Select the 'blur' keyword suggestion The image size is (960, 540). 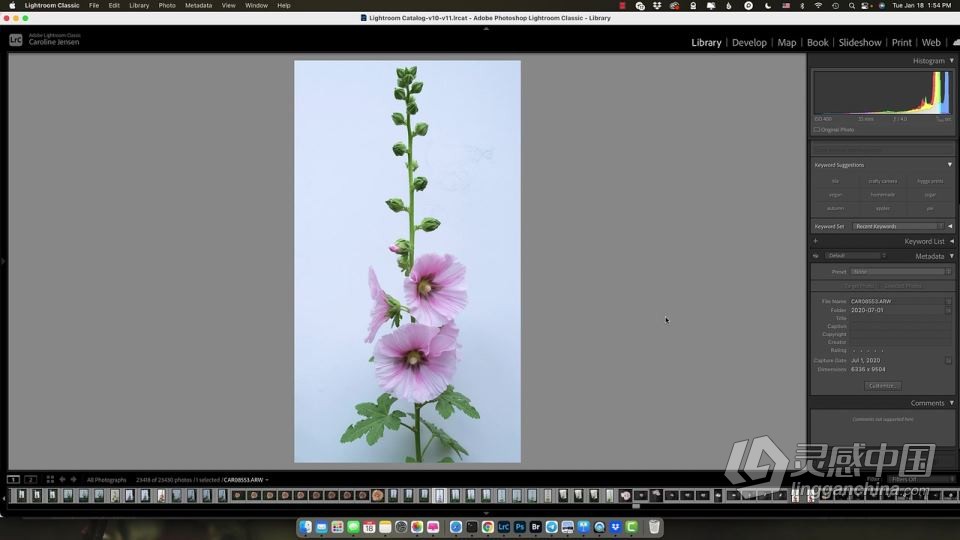click(x=835, y=181)
